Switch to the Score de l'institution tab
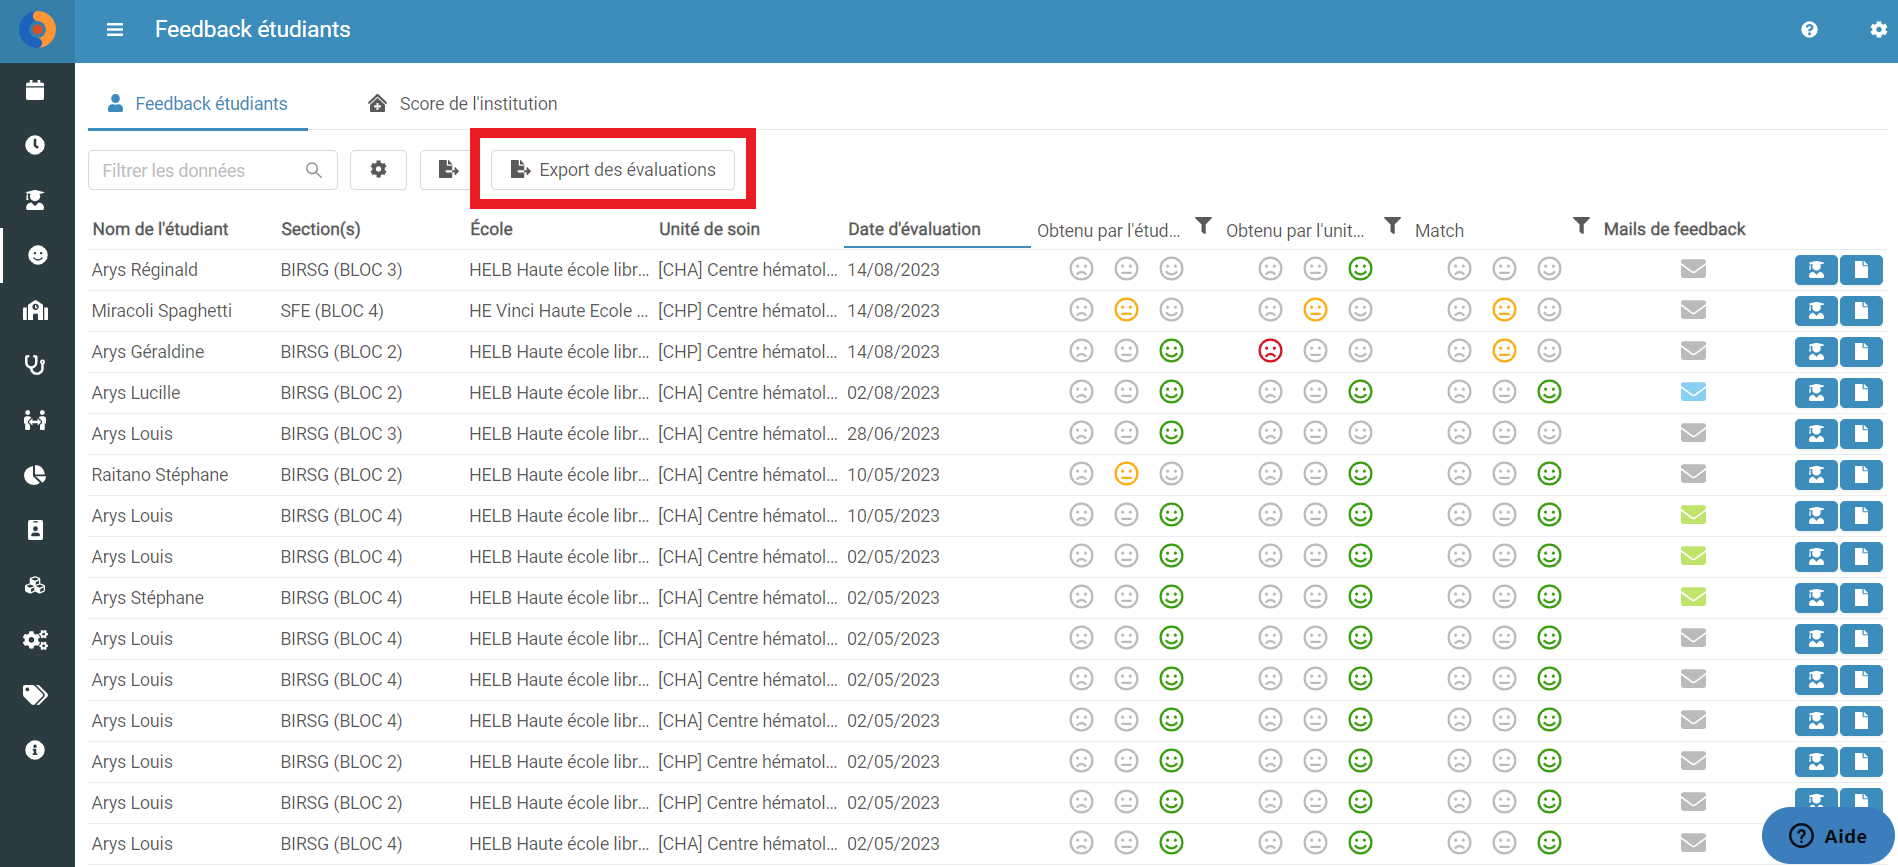 point(462,104)
